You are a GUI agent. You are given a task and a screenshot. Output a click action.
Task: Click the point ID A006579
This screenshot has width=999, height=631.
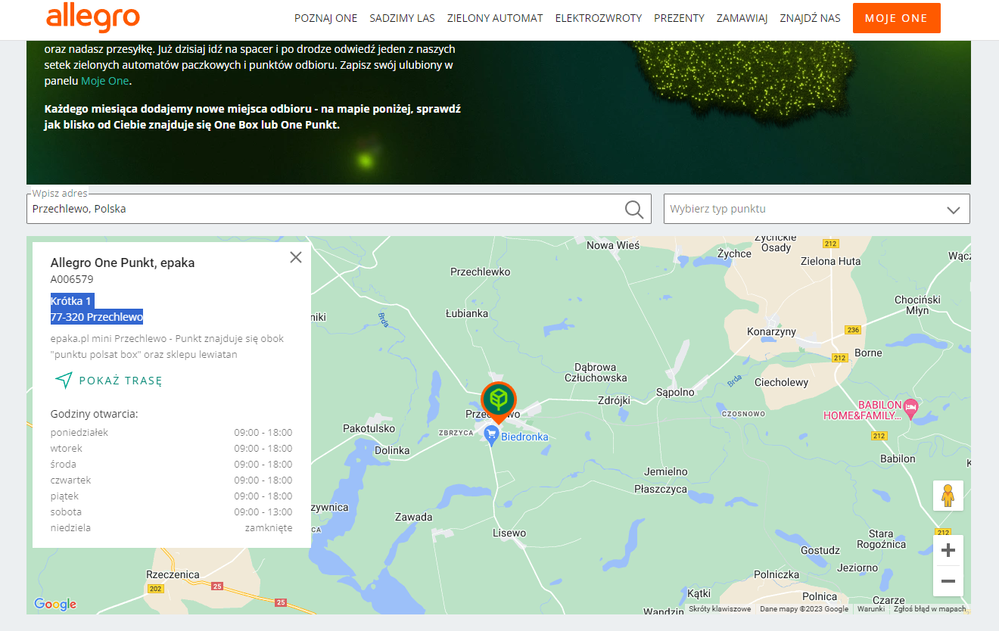point(72,279)
